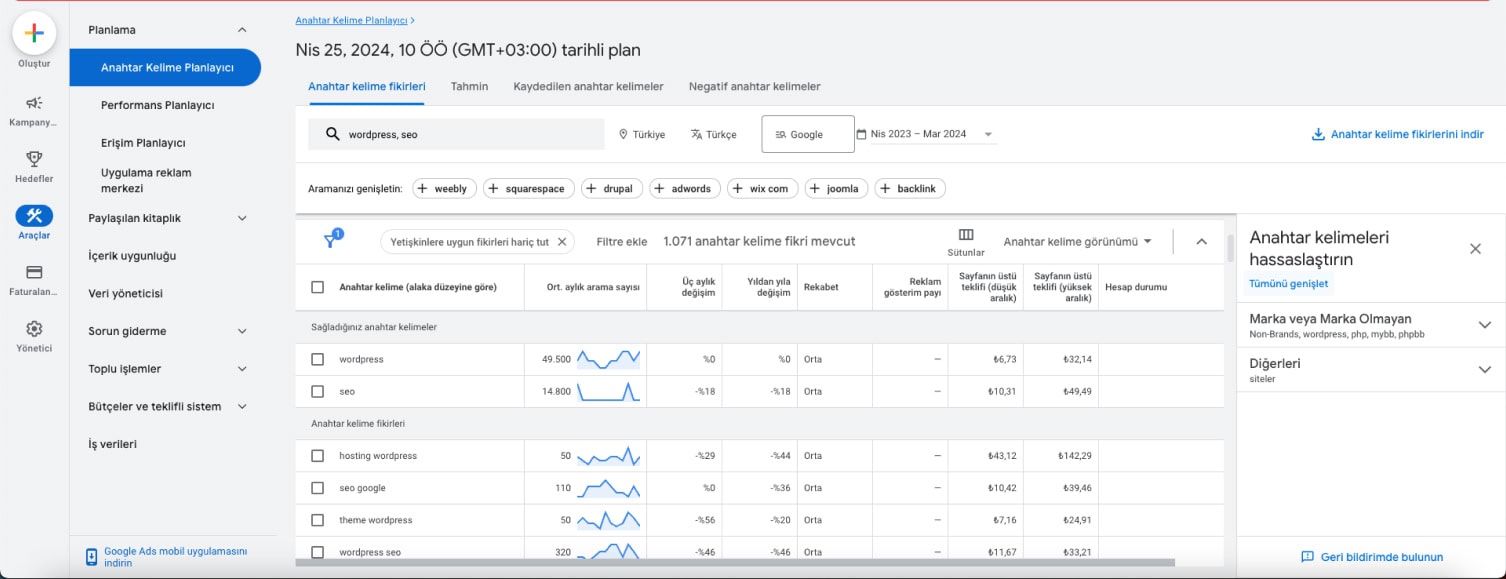
Task: Open İçerik uygunluğu
Action: (x=132, y=256)
